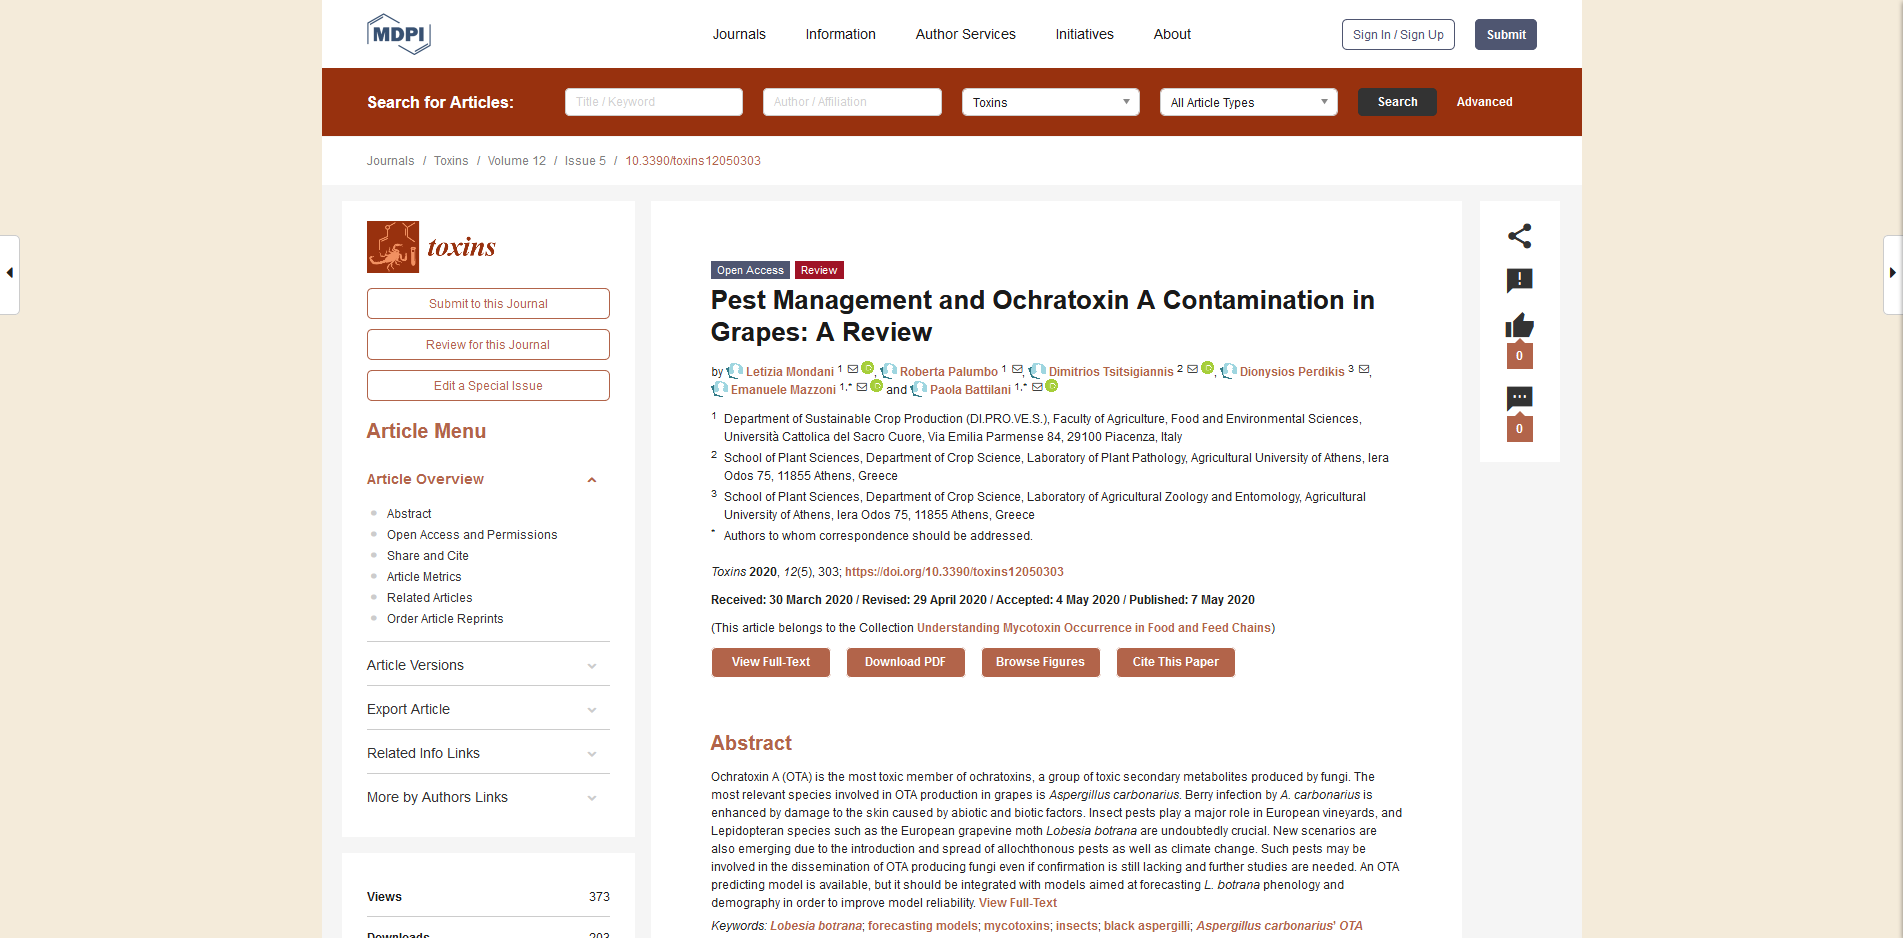Click the MDPI logo
The height and width of the screenshot is (938, 1903).
[x=398, y=34]
